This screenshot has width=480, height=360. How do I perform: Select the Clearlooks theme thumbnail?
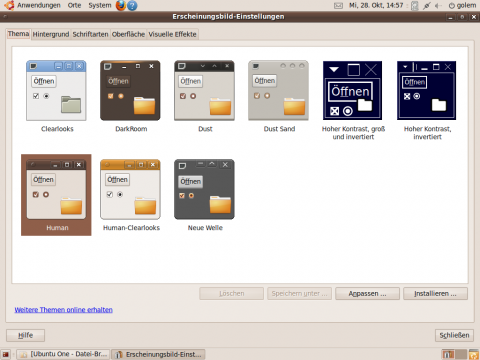click(56, 91)
